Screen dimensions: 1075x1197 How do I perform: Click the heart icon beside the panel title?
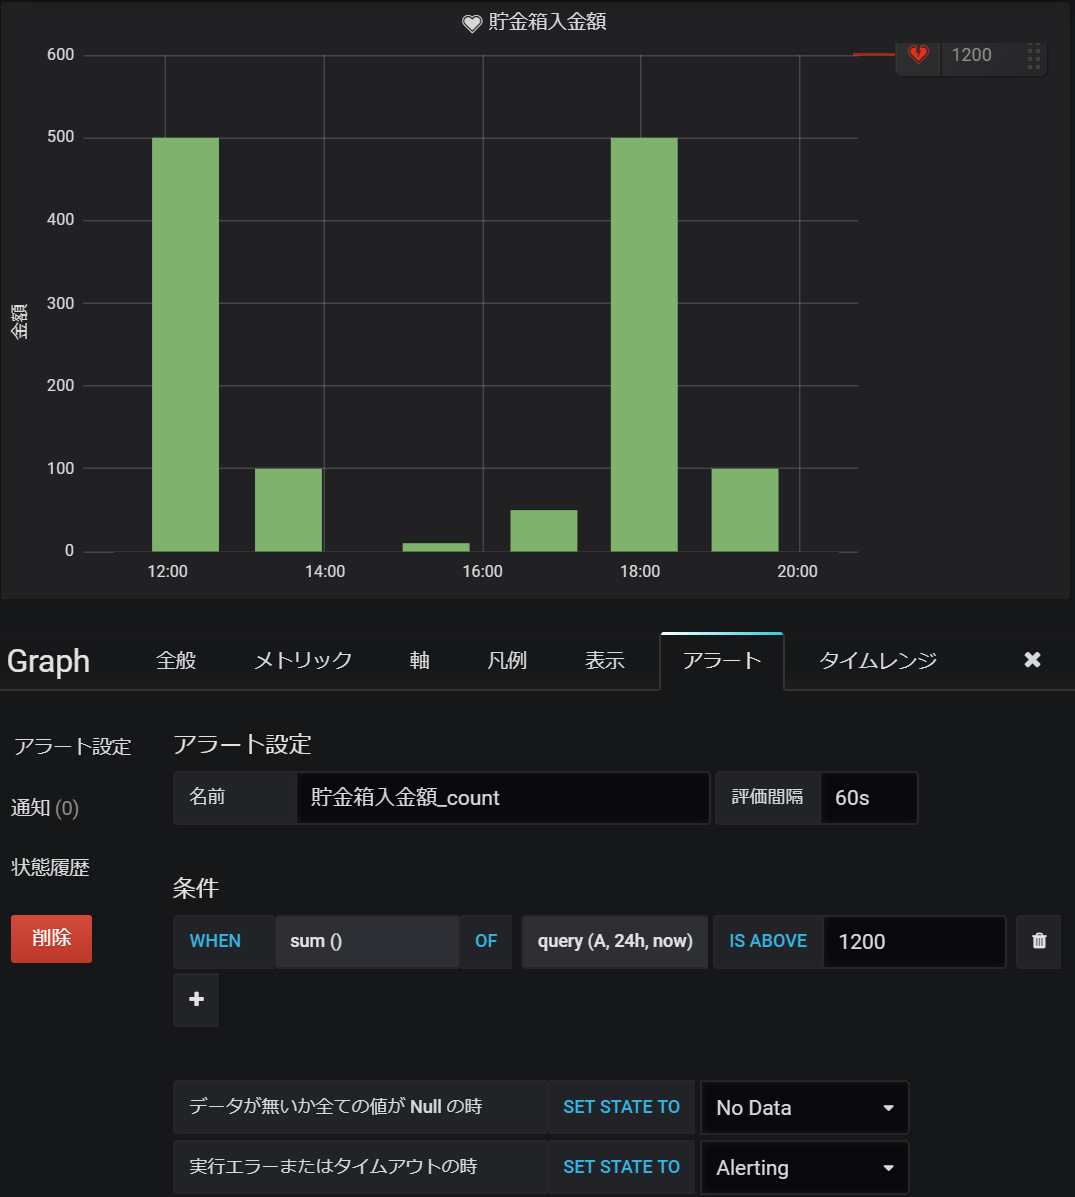[472, 23]
